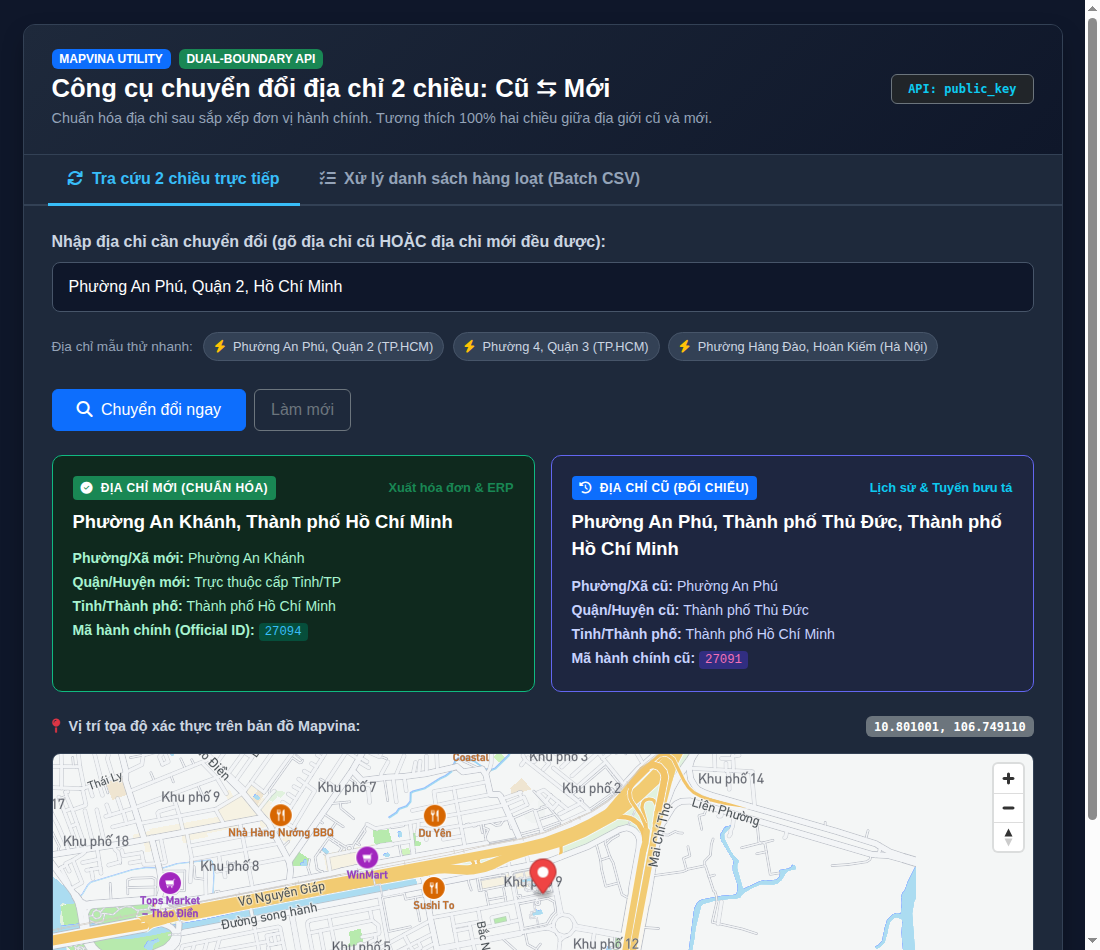Image resolution: width=1100 pixels, height=950 pixels.
Task: Pick sample address Phường 4, Quận 3
Action: coord(556,347)
